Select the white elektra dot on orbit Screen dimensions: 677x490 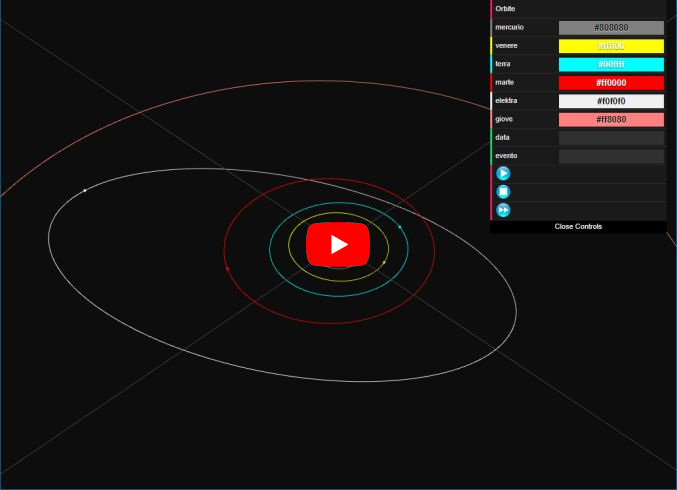pyautogui.click(x=85, y=190)
